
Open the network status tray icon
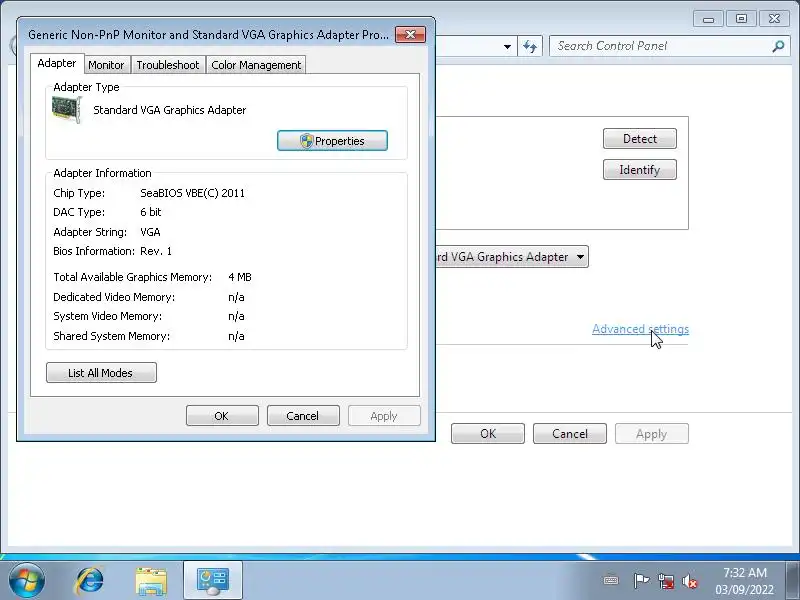pyautogui.click(x=665, y=581)
